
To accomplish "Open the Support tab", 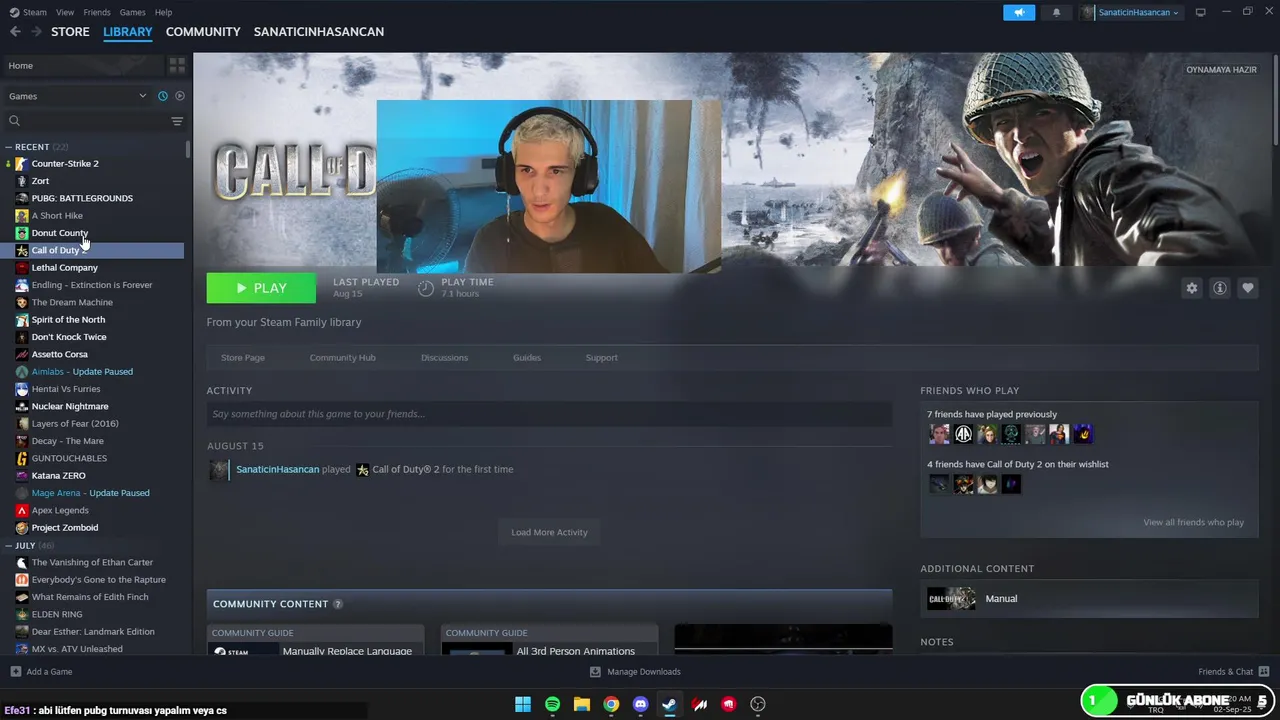I will point(601,358).
